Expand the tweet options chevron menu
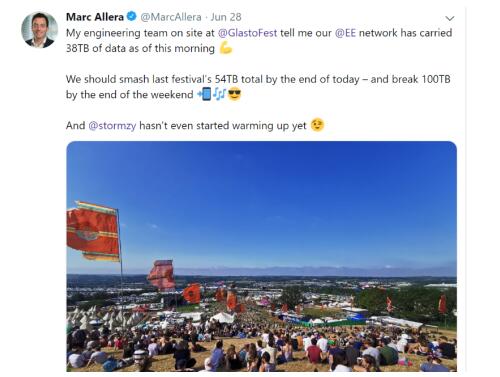Image resolution: width=500 pixels, height=377 pixels. click(450, 18)
